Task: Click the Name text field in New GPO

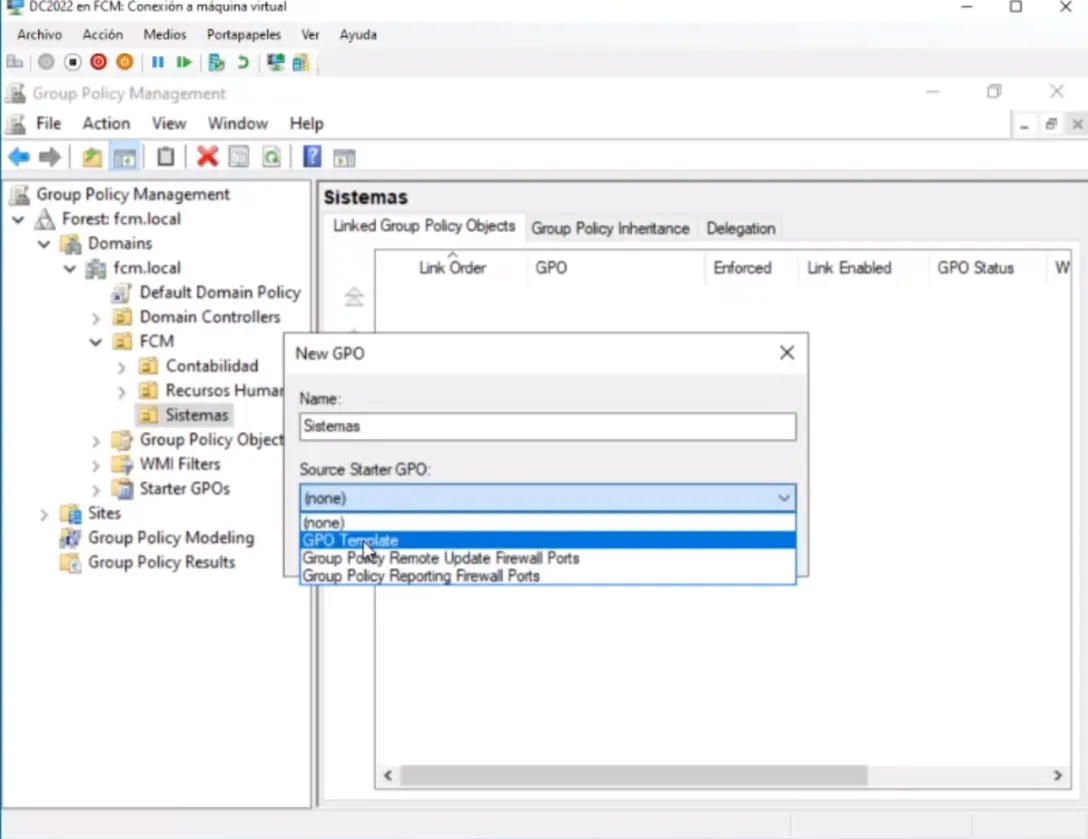Action: point(547,426)
